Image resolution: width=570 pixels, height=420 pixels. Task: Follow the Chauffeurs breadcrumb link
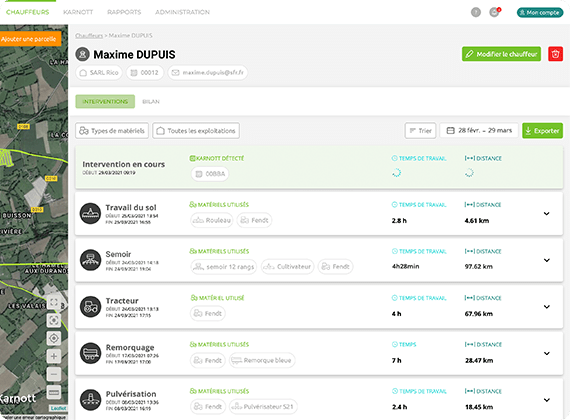tap(89, 36)
